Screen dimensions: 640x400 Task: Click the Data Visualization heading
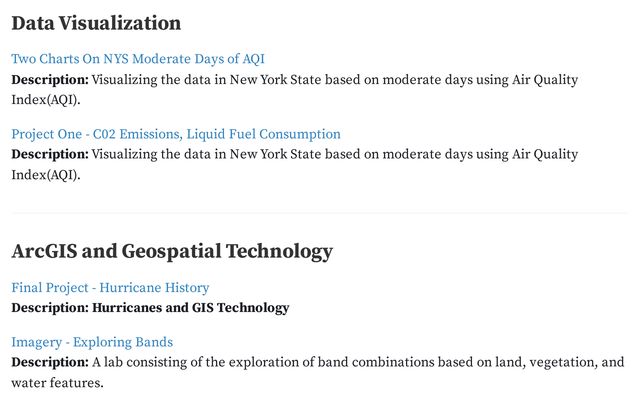[96, 23]
